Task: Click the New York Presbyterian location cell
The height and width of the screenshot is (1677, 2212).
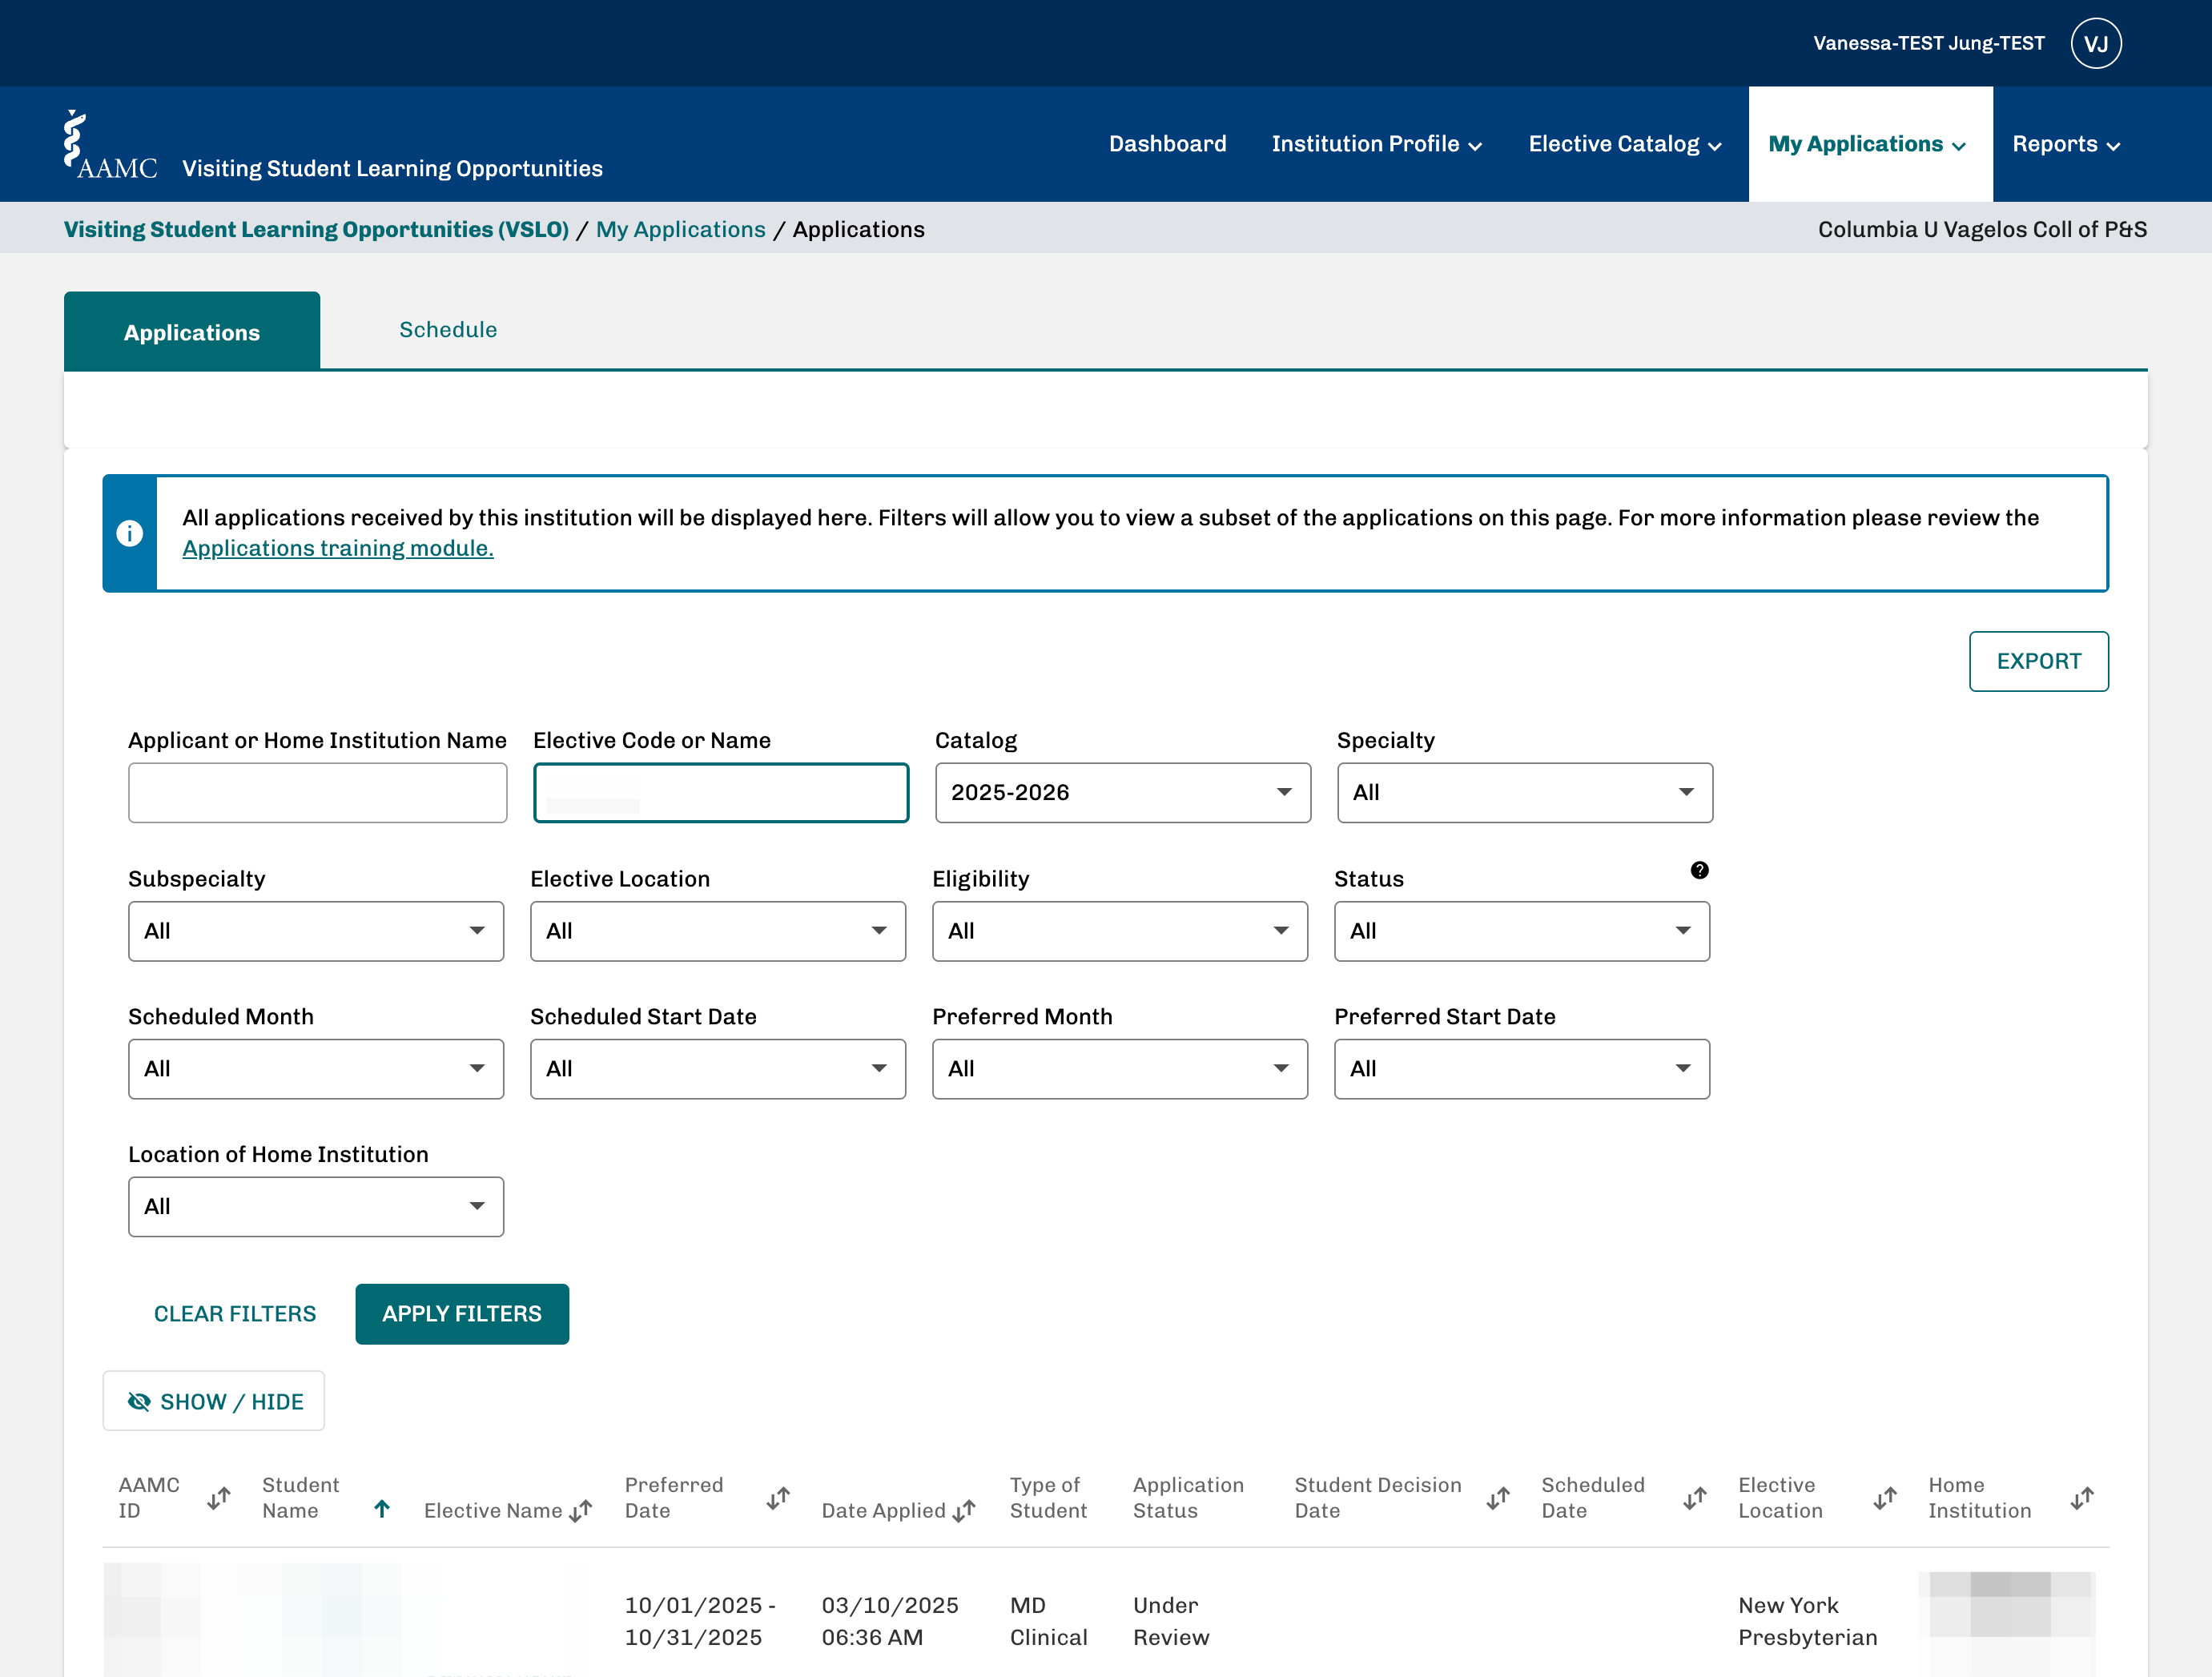Action: point(1807,1621)
